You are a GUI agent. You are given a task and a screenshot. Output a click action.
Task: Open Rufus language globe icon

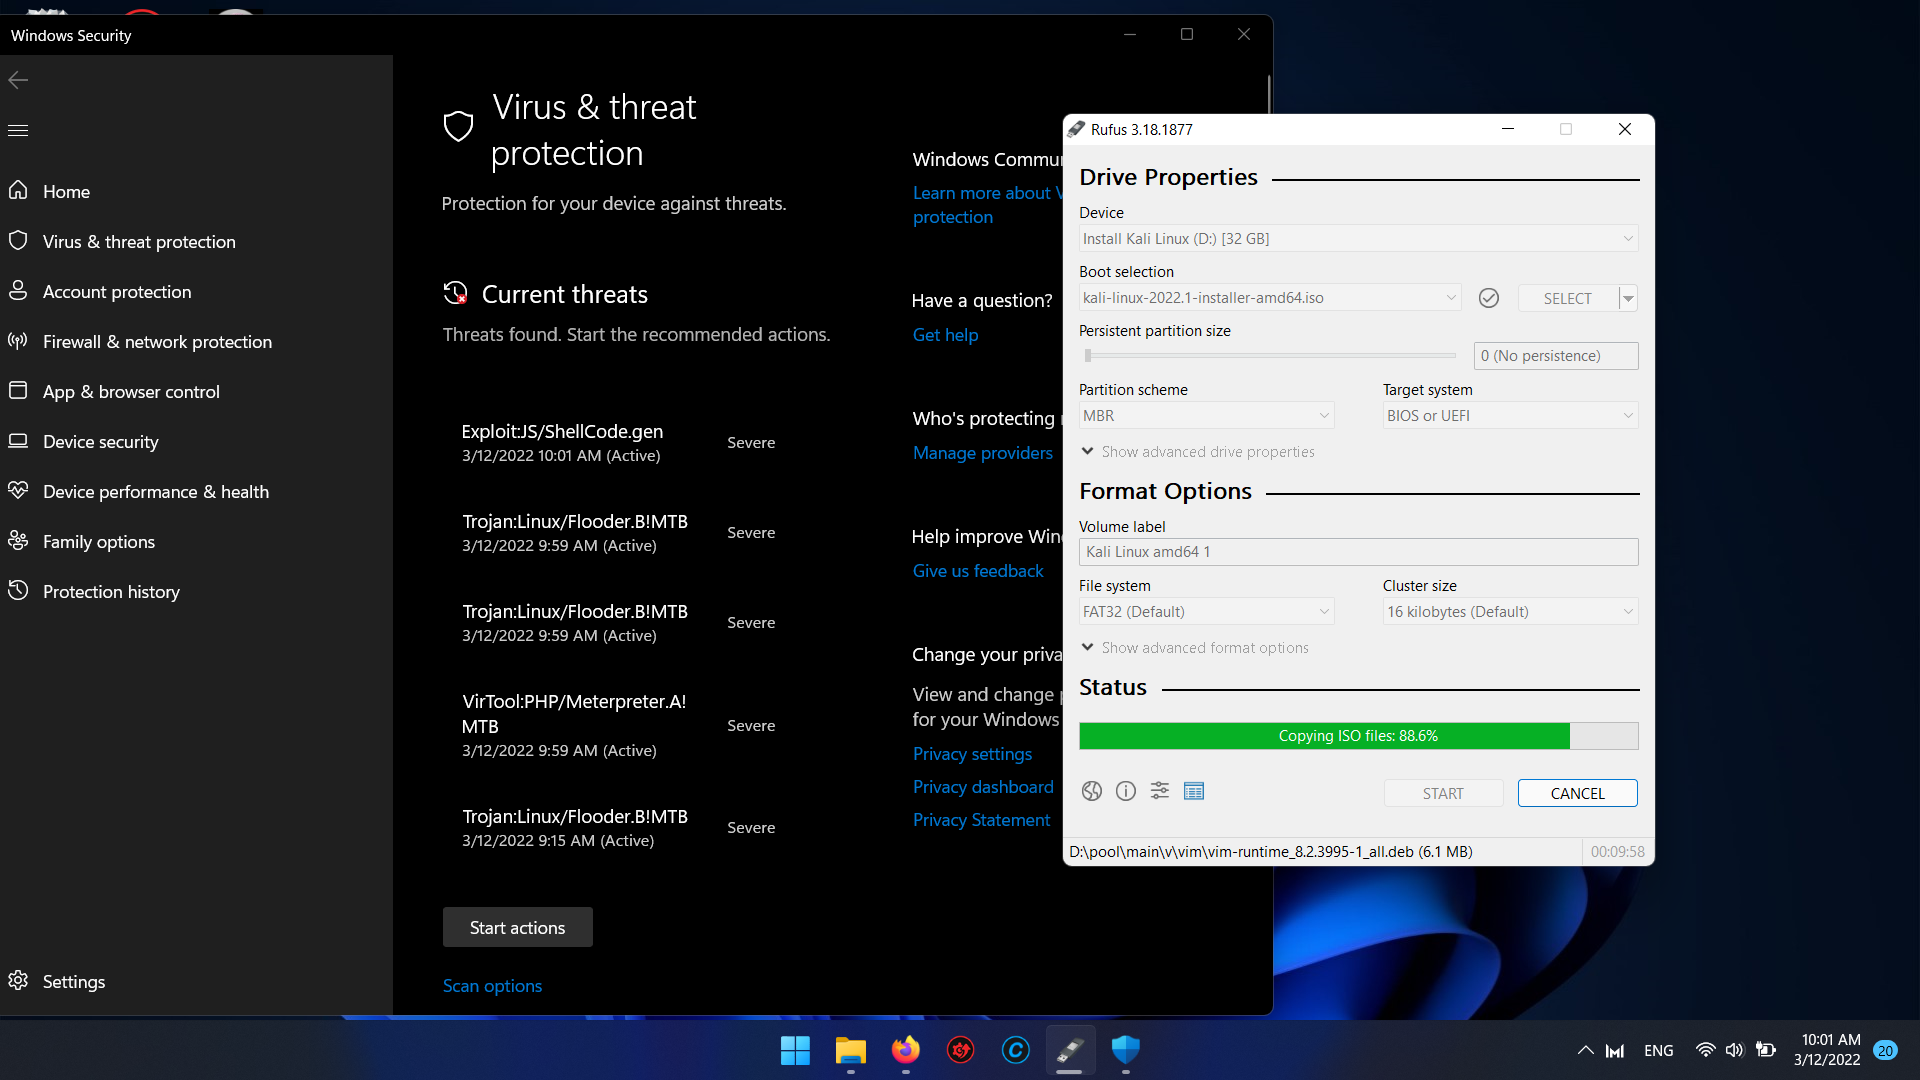[x=1091, y=791]
